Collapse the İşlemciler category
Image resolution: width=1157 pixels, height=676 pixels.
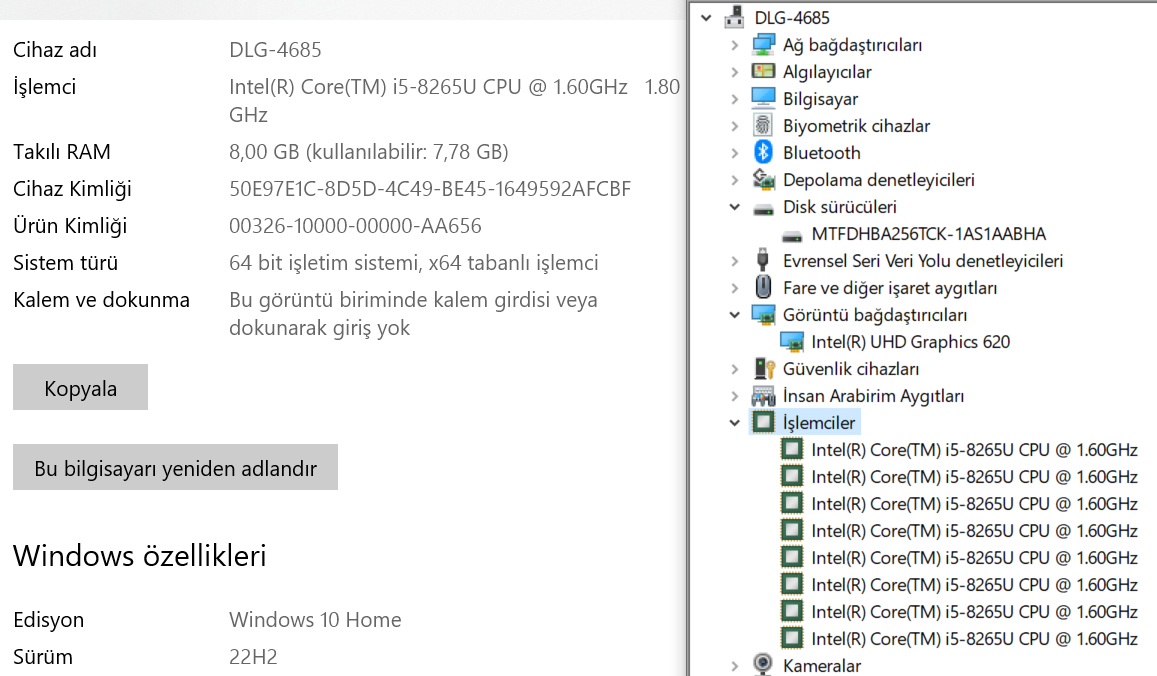[736, 423]
